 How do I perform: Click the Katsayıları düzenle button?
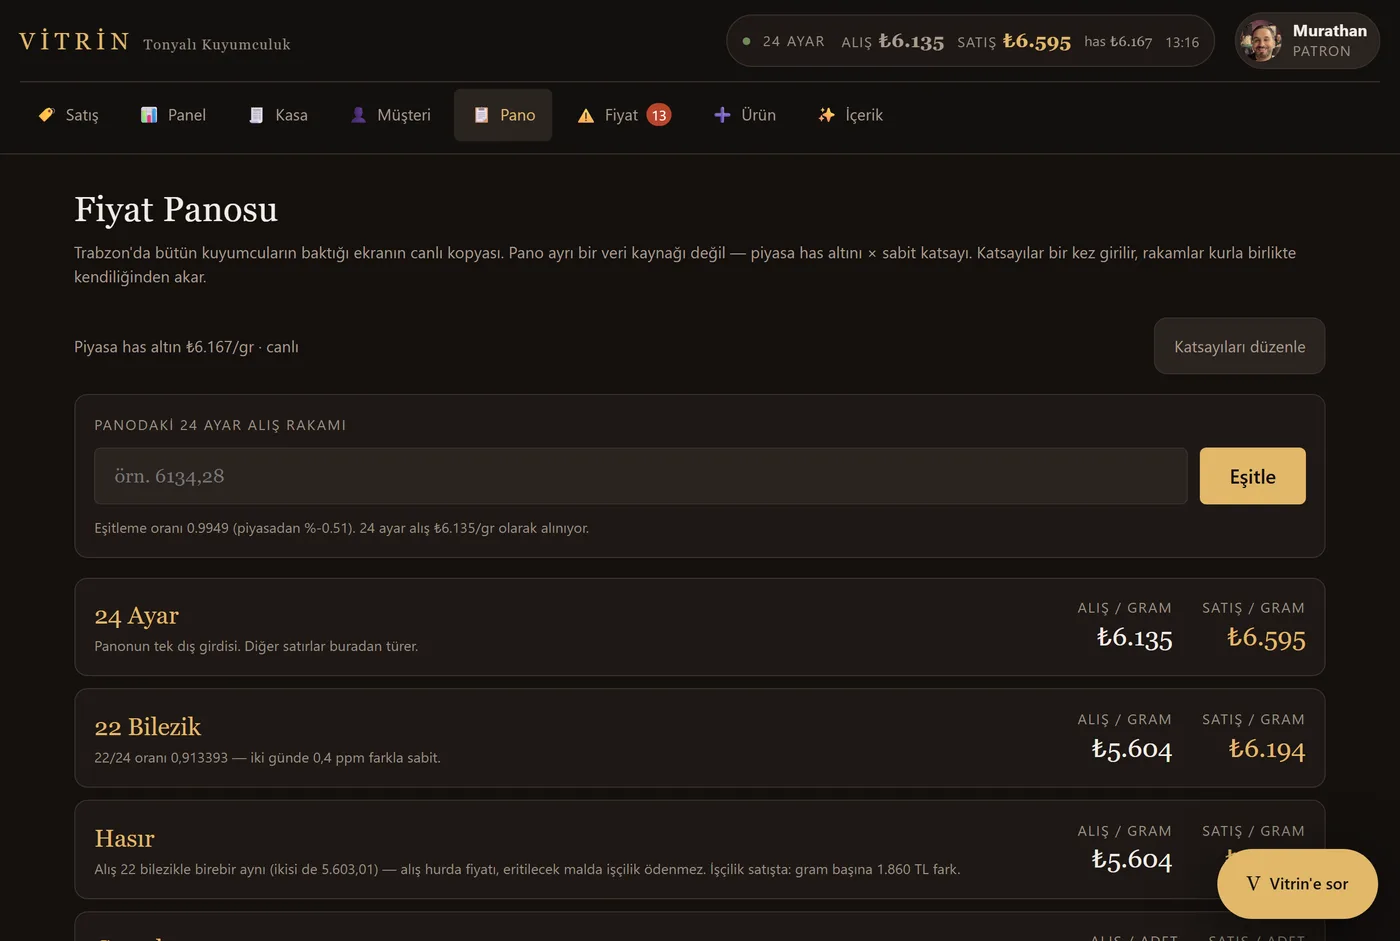tap(1239, 346)
